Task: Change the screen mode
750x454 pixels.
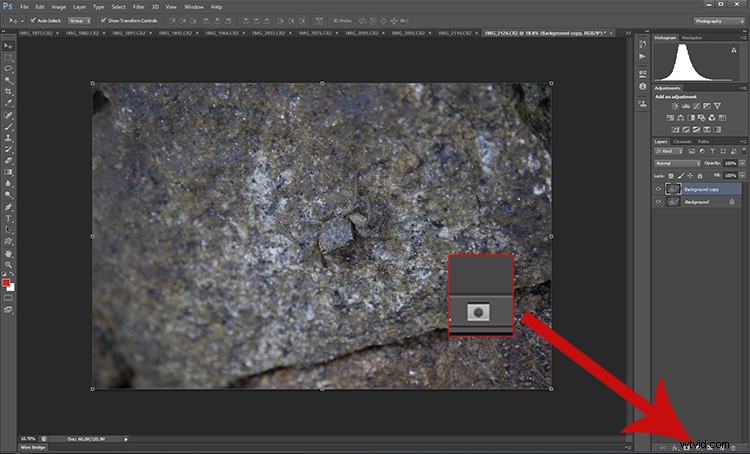Action: (x=8, y=310)
